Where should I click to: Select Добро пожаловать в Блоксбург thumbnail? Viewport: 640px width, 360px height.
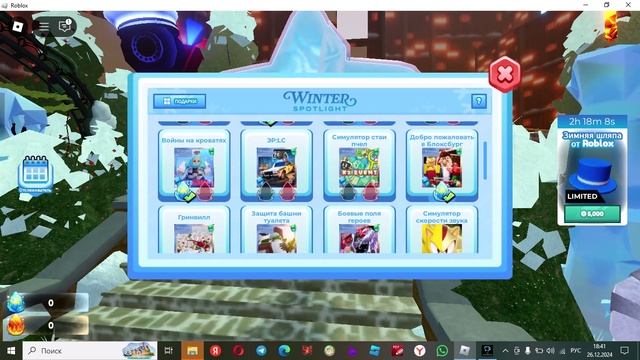442,167
